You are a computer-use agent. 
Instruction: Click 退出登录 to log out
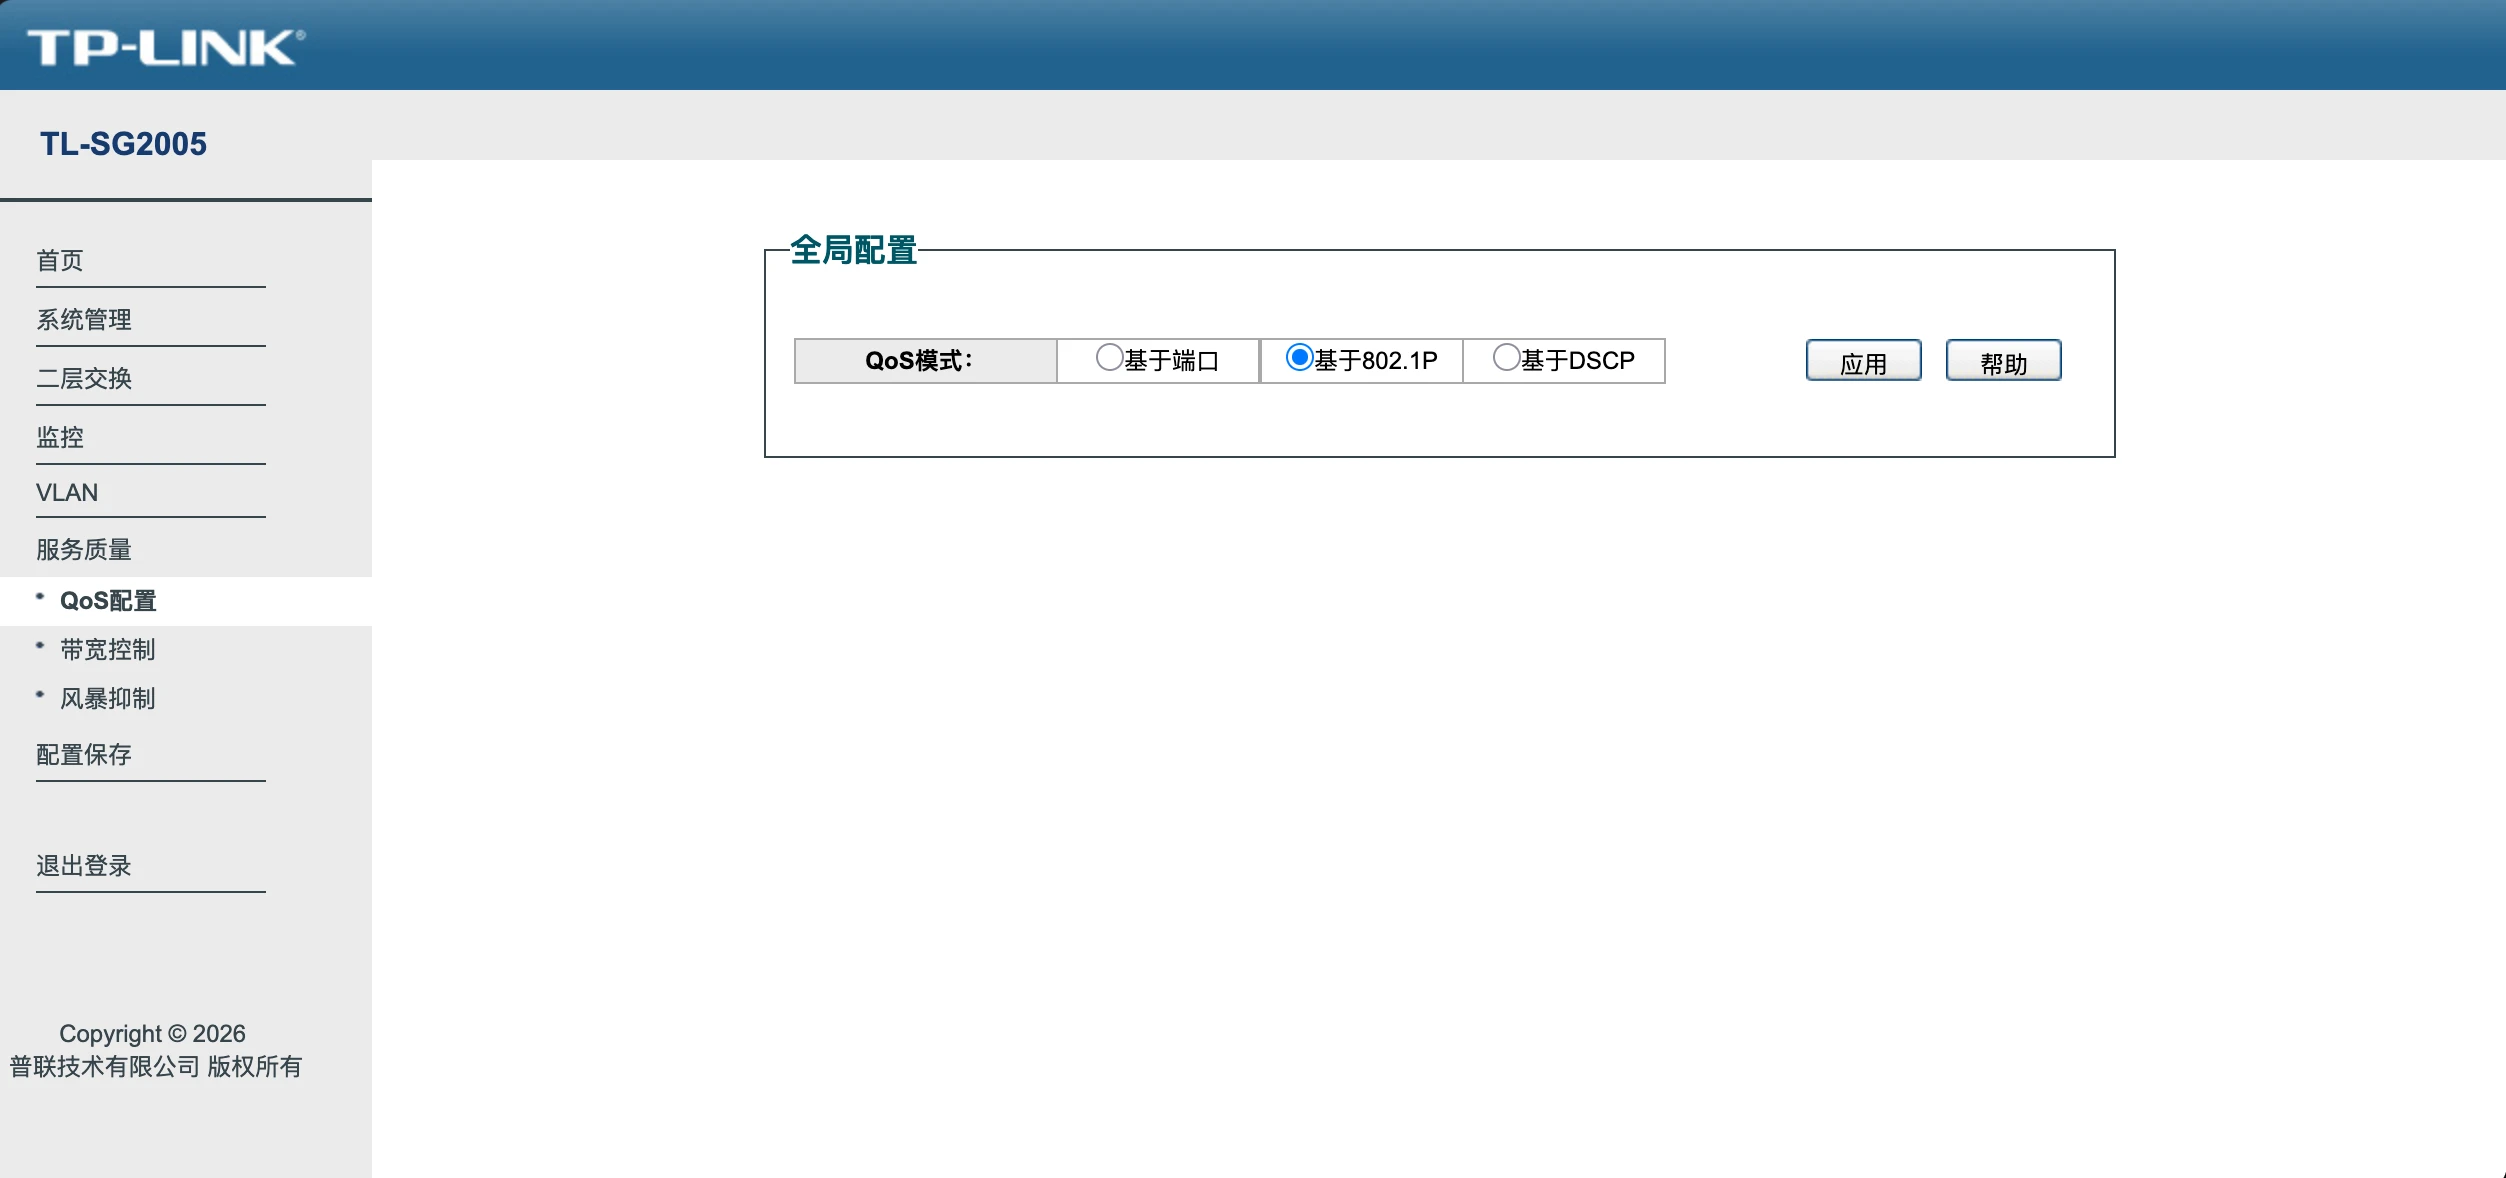84,866
